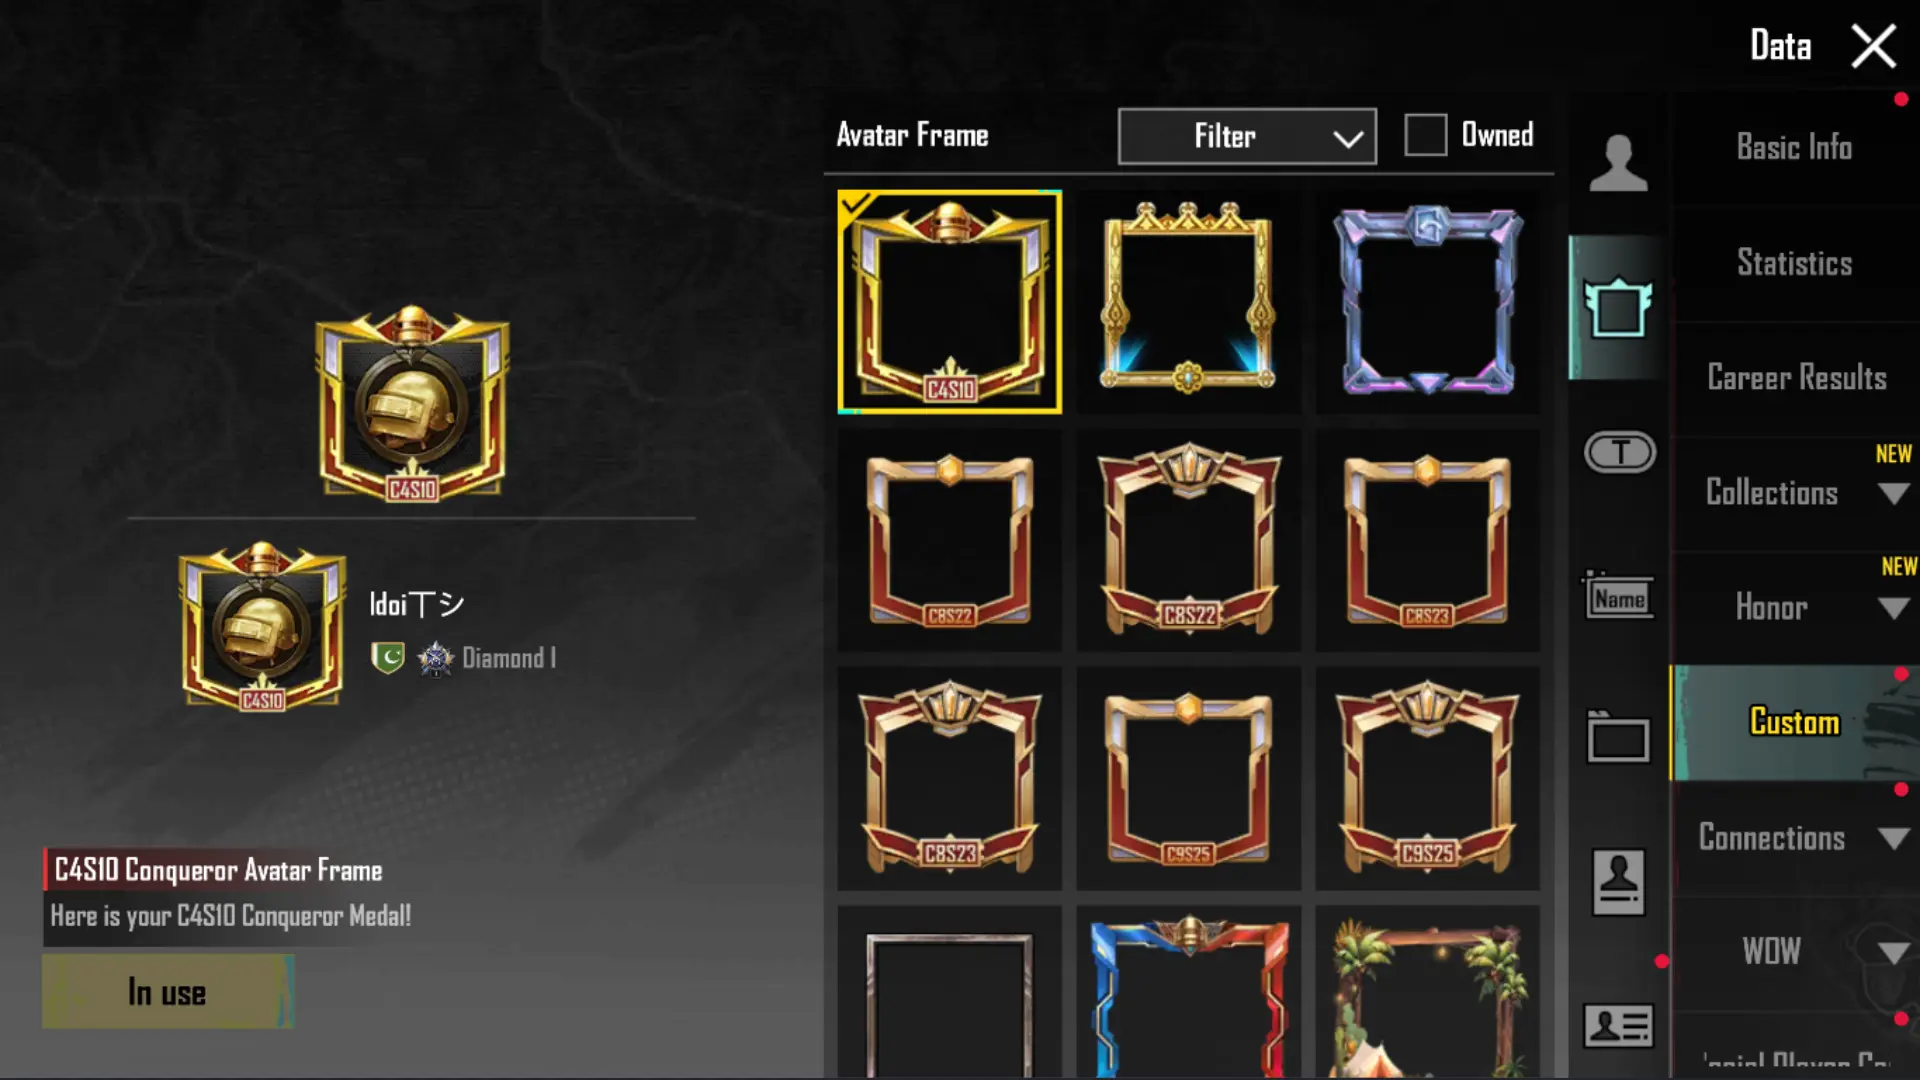This screenshot has width=1920, height=1080.
Task: Open the profile stamp portrait icon
Action: point(1618,882)
